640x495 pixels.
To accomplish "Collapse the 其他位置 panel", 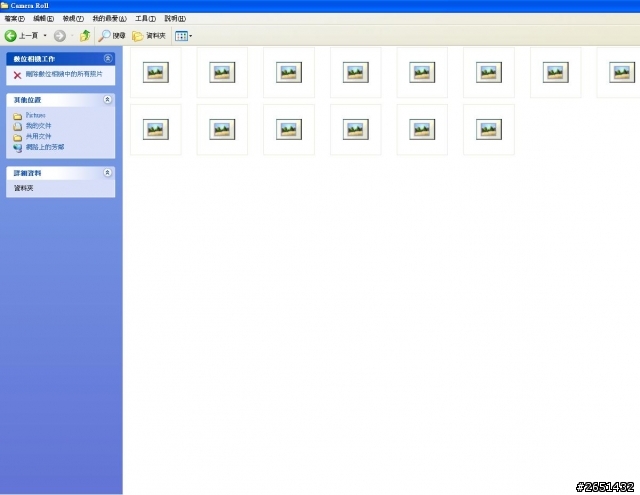I will click(x=107, y=100).
